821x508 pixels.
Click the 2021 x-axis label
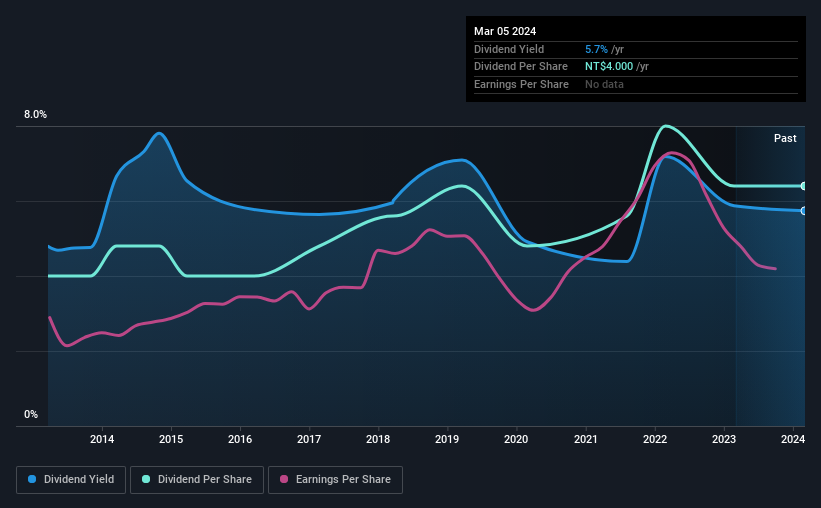(x=585, y=439)
